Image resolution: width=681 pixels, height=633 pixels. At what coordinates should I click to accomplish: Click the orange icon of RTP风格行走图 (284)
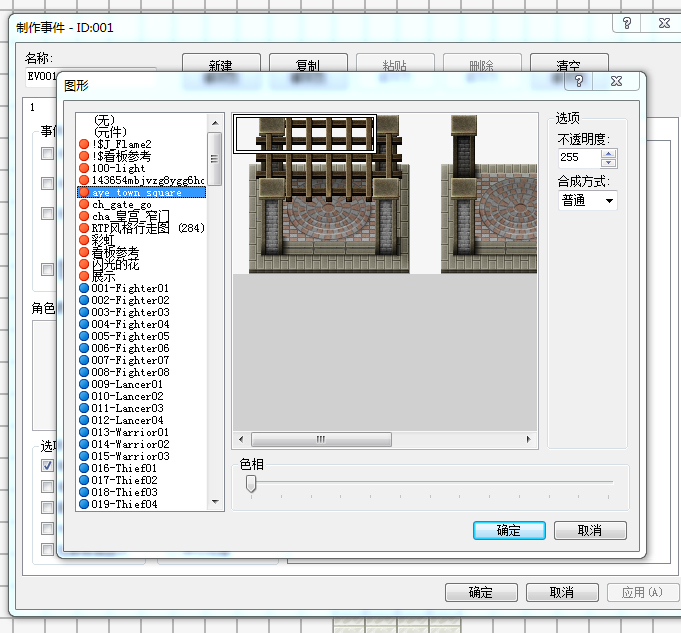point(84,228)
